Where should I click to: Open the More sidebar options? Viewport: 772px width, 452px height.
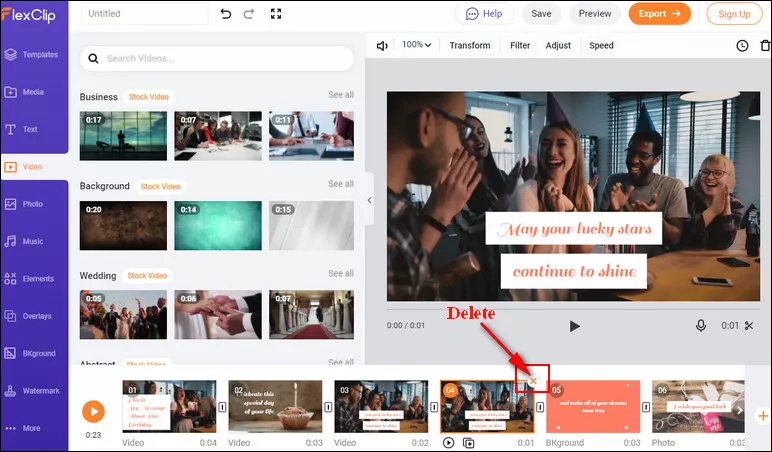[x=23, y=428]
